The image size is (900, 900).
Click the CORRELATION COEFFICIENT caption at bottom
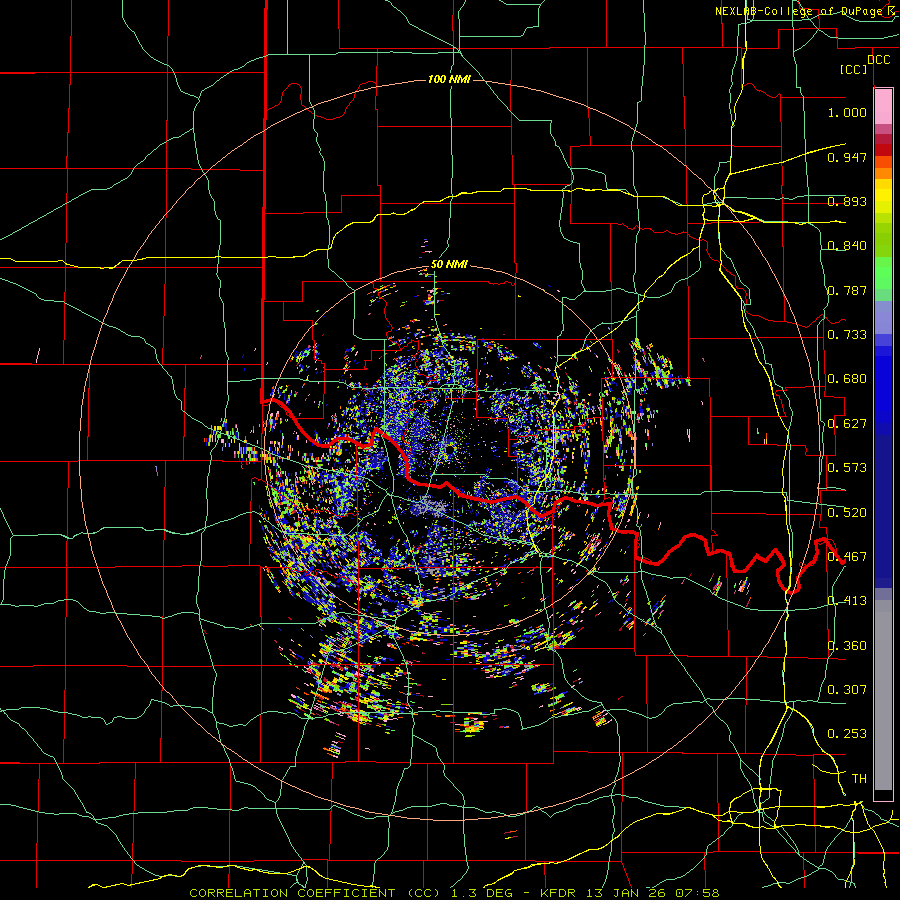click(454, 893)
